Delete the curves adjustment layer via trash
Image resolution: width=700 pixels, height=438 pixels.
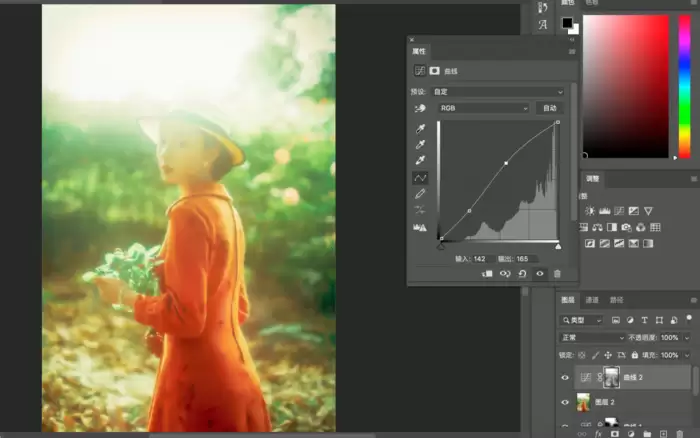pos(557,274)
